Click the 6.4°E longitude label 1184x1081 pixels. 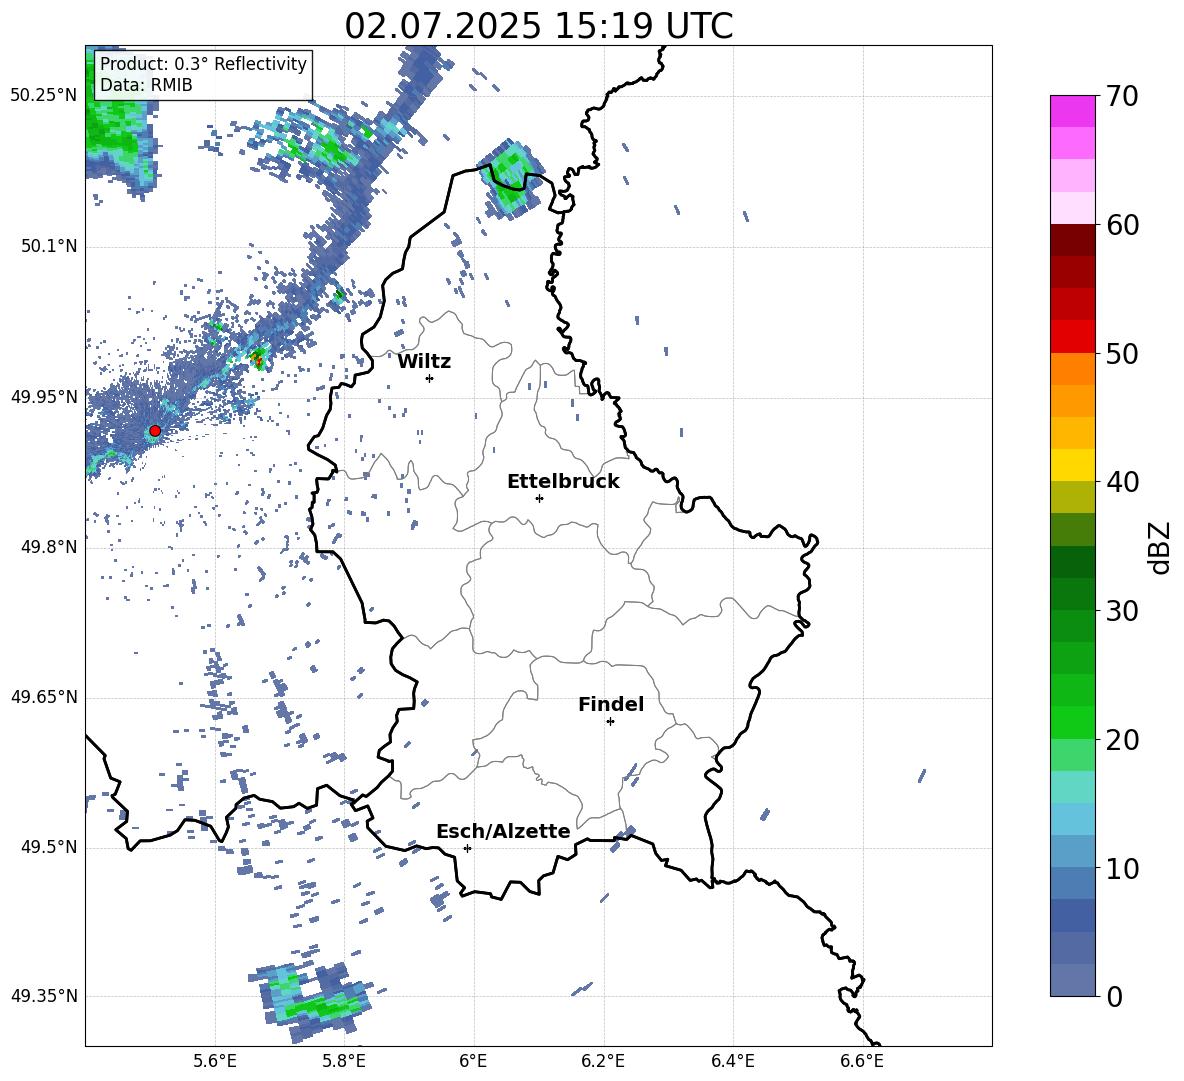click(x=732, y=1061)
